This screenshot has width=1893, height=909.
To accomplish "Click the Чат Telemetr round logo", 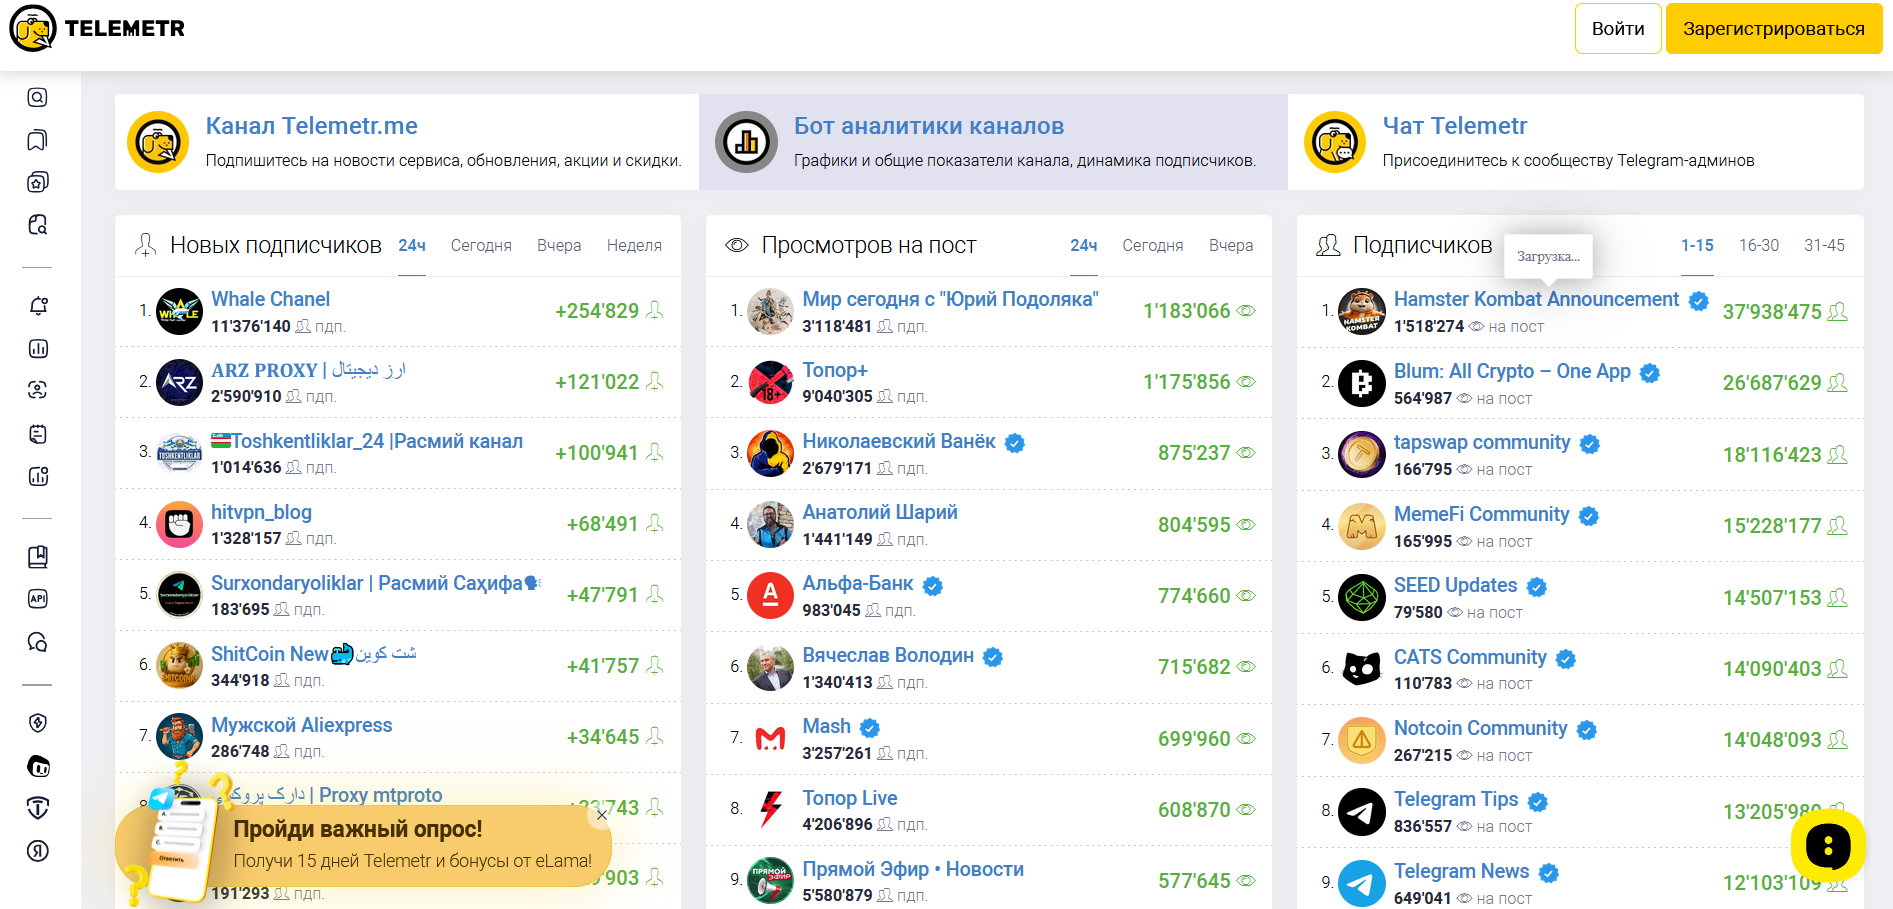I will pyautogui.click(x=1335, y=142).
